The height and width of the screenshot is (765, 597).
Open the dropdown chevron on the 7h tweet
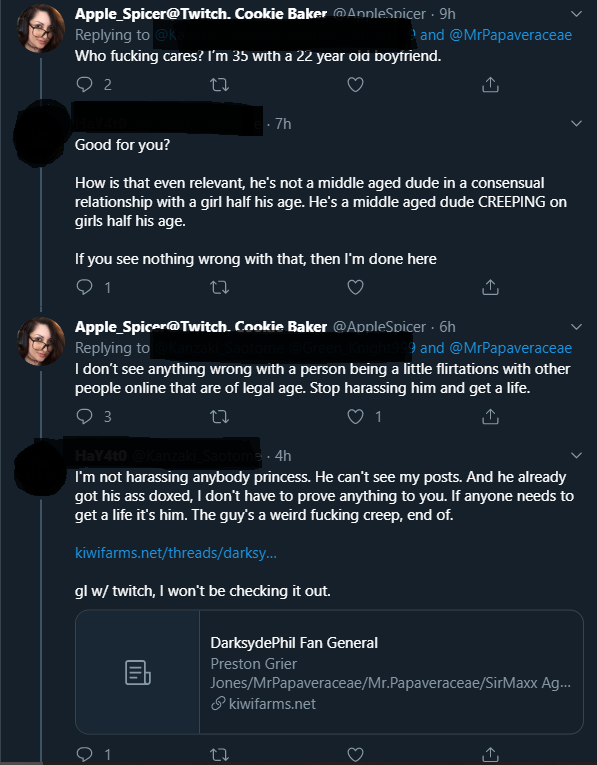(x=577, y=123)
